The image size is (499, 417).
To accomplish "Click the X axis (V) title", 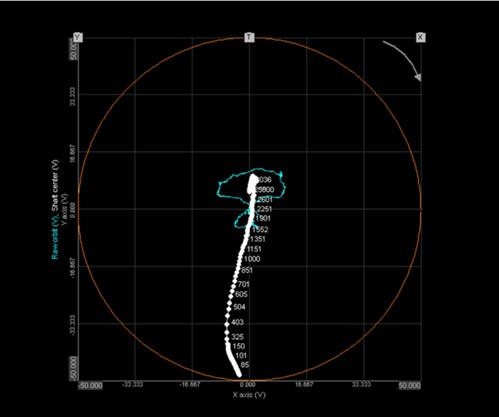I will pos(249,395).
